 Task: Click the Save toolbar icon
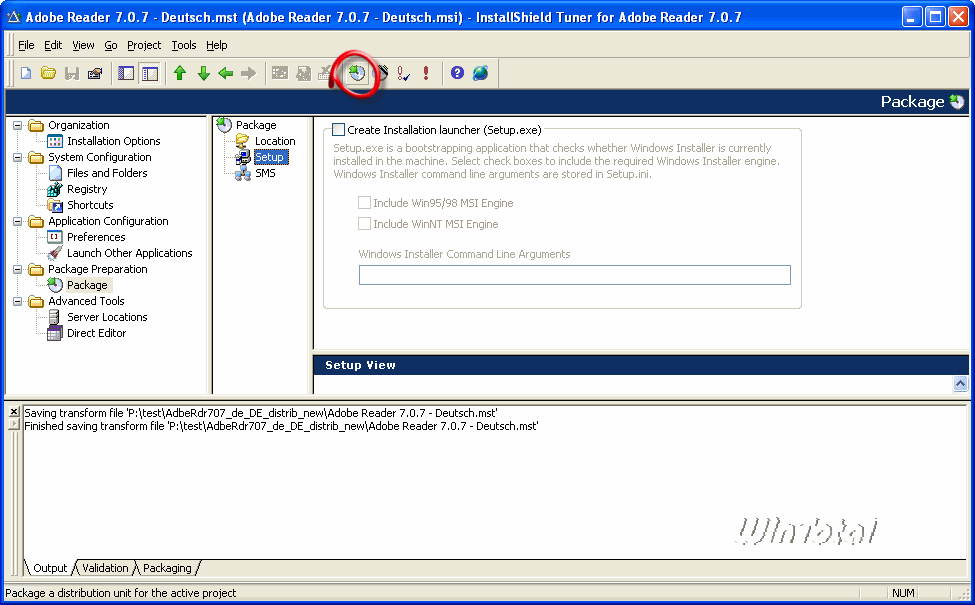[x=70, y=72]
